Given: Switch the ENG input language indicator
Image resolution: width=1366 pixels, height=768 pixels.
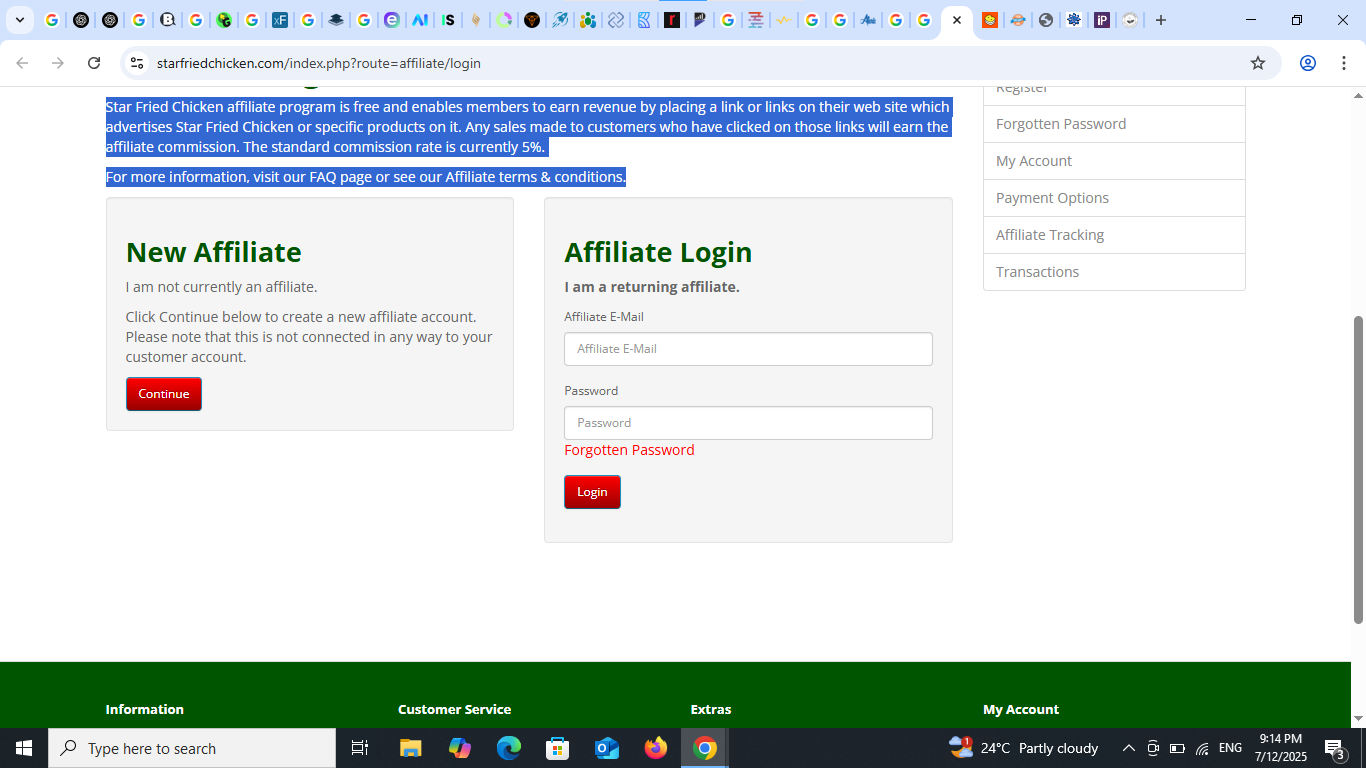Looking at the screenshot, I should pos(1231,748).
